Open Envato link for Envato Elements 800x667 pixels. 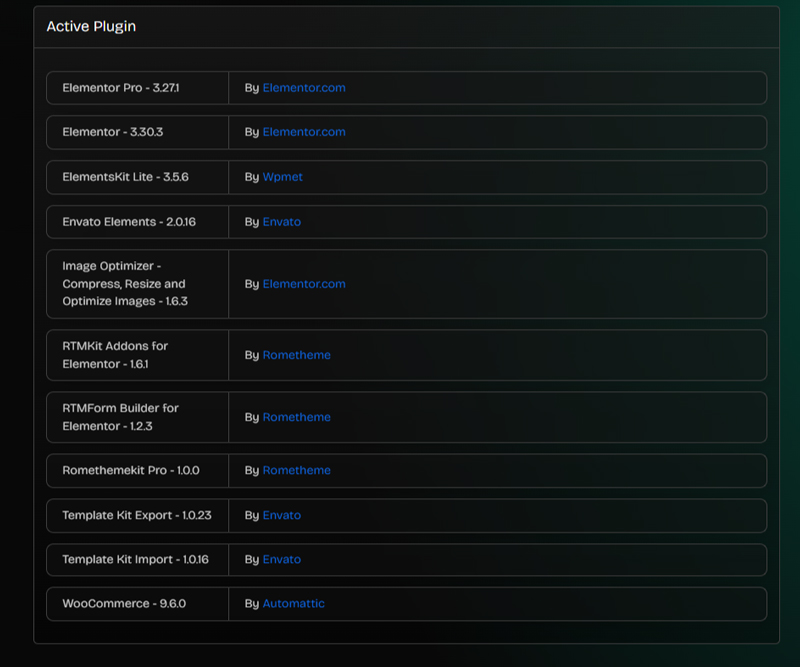pyautogui.click(x=282, y=222)
